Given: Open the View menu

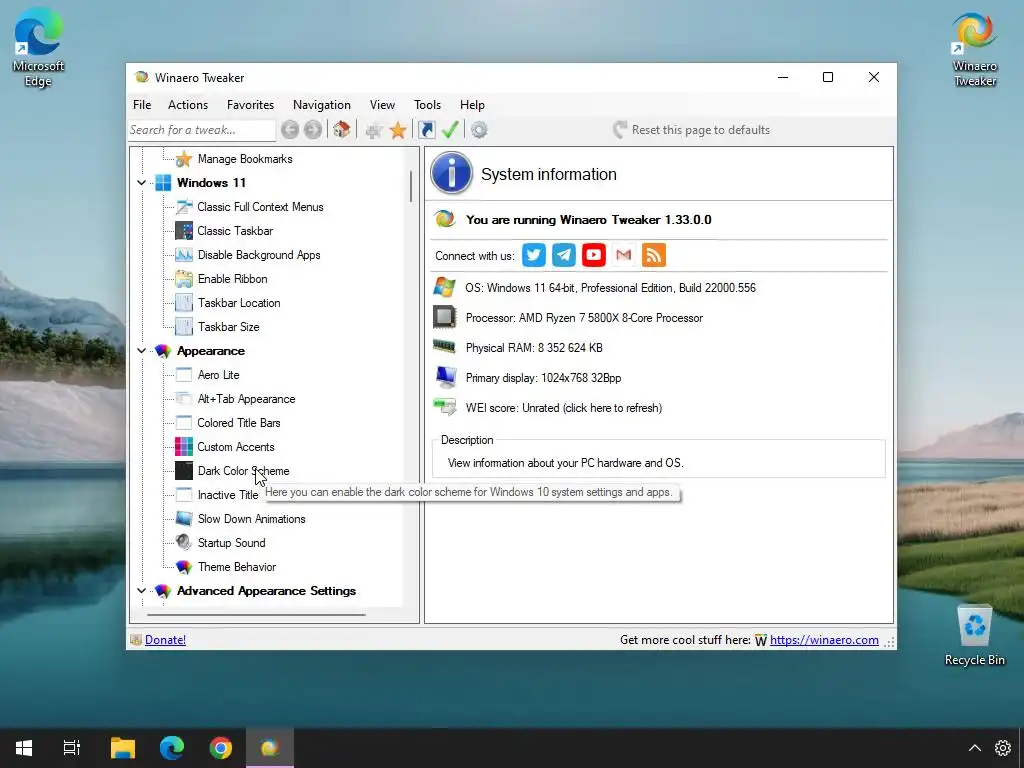Looking at the screenshot, I should click(382, 104).
